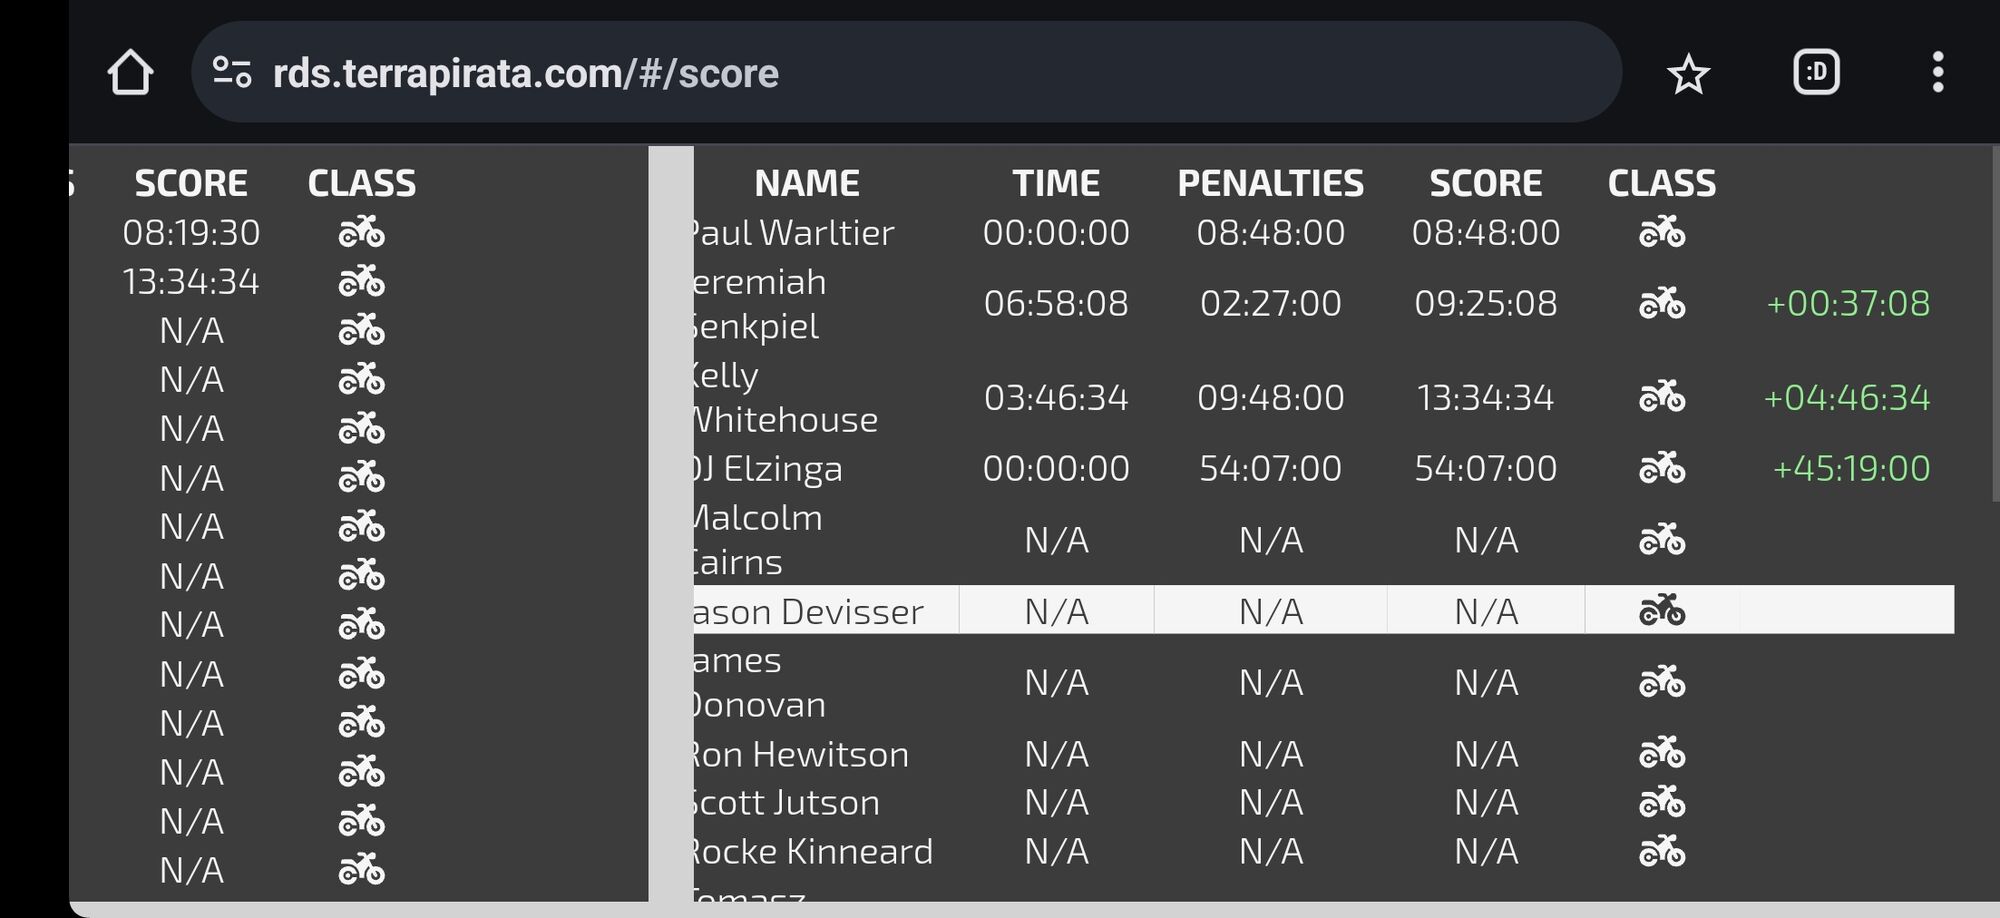Click motorcycle icon beside the 08:19:30 score
The height and width of the screenshot is (918, 2000).
[361, 232]
